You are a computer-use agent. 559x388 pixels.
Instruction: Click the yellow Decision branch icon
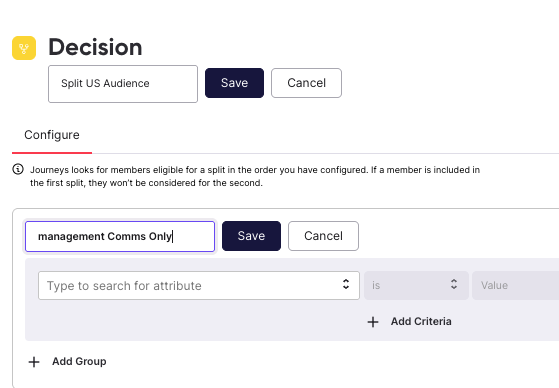24,48
